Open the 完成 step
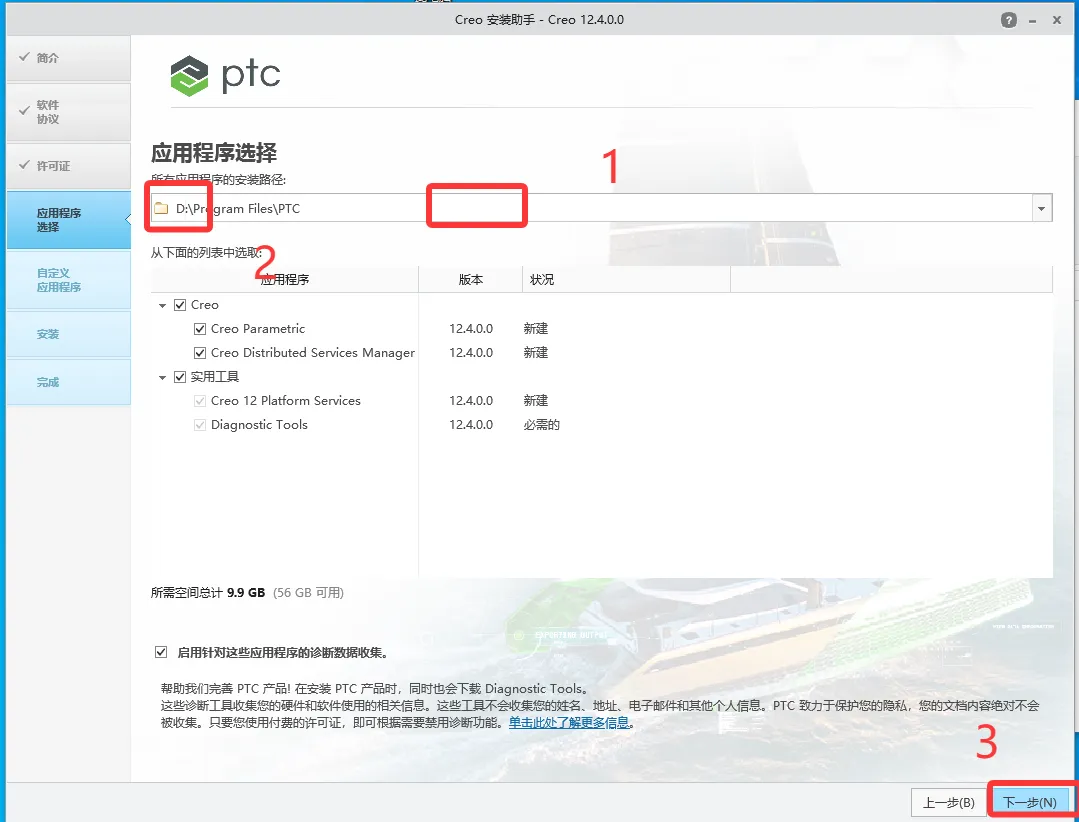This screenshot has height=822, width=1079. 69,382
